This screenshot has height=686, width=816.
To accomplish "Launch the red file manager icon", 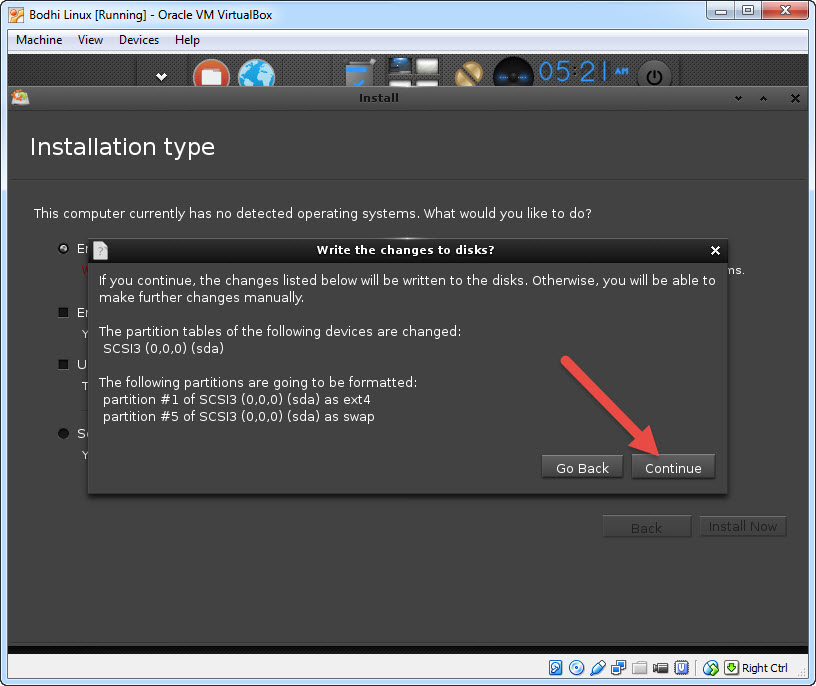I will click(x=211, y=74).
